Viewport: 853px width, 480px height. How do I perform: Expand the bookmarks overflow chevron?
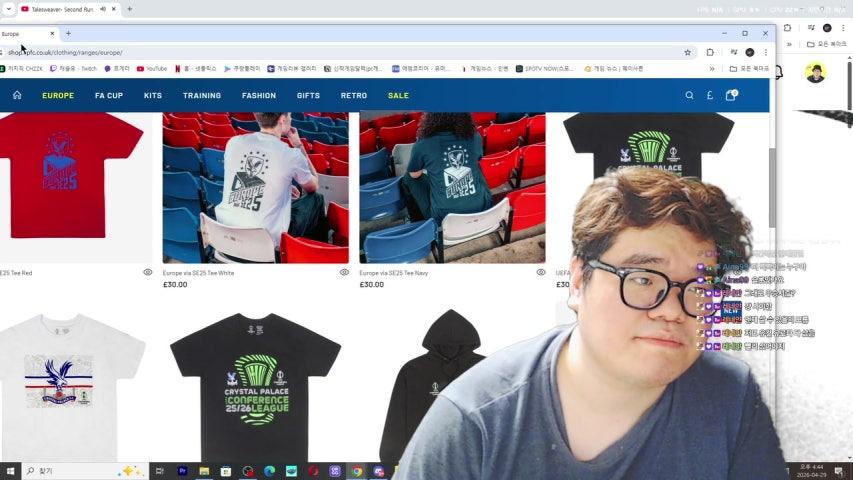pos(712,69)
